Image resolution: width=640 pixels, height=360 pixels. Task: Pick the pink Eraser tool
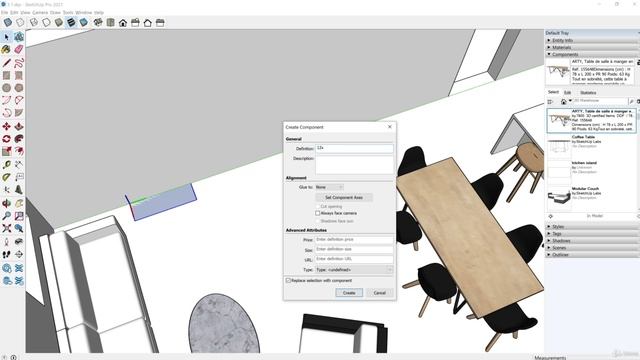19,50
